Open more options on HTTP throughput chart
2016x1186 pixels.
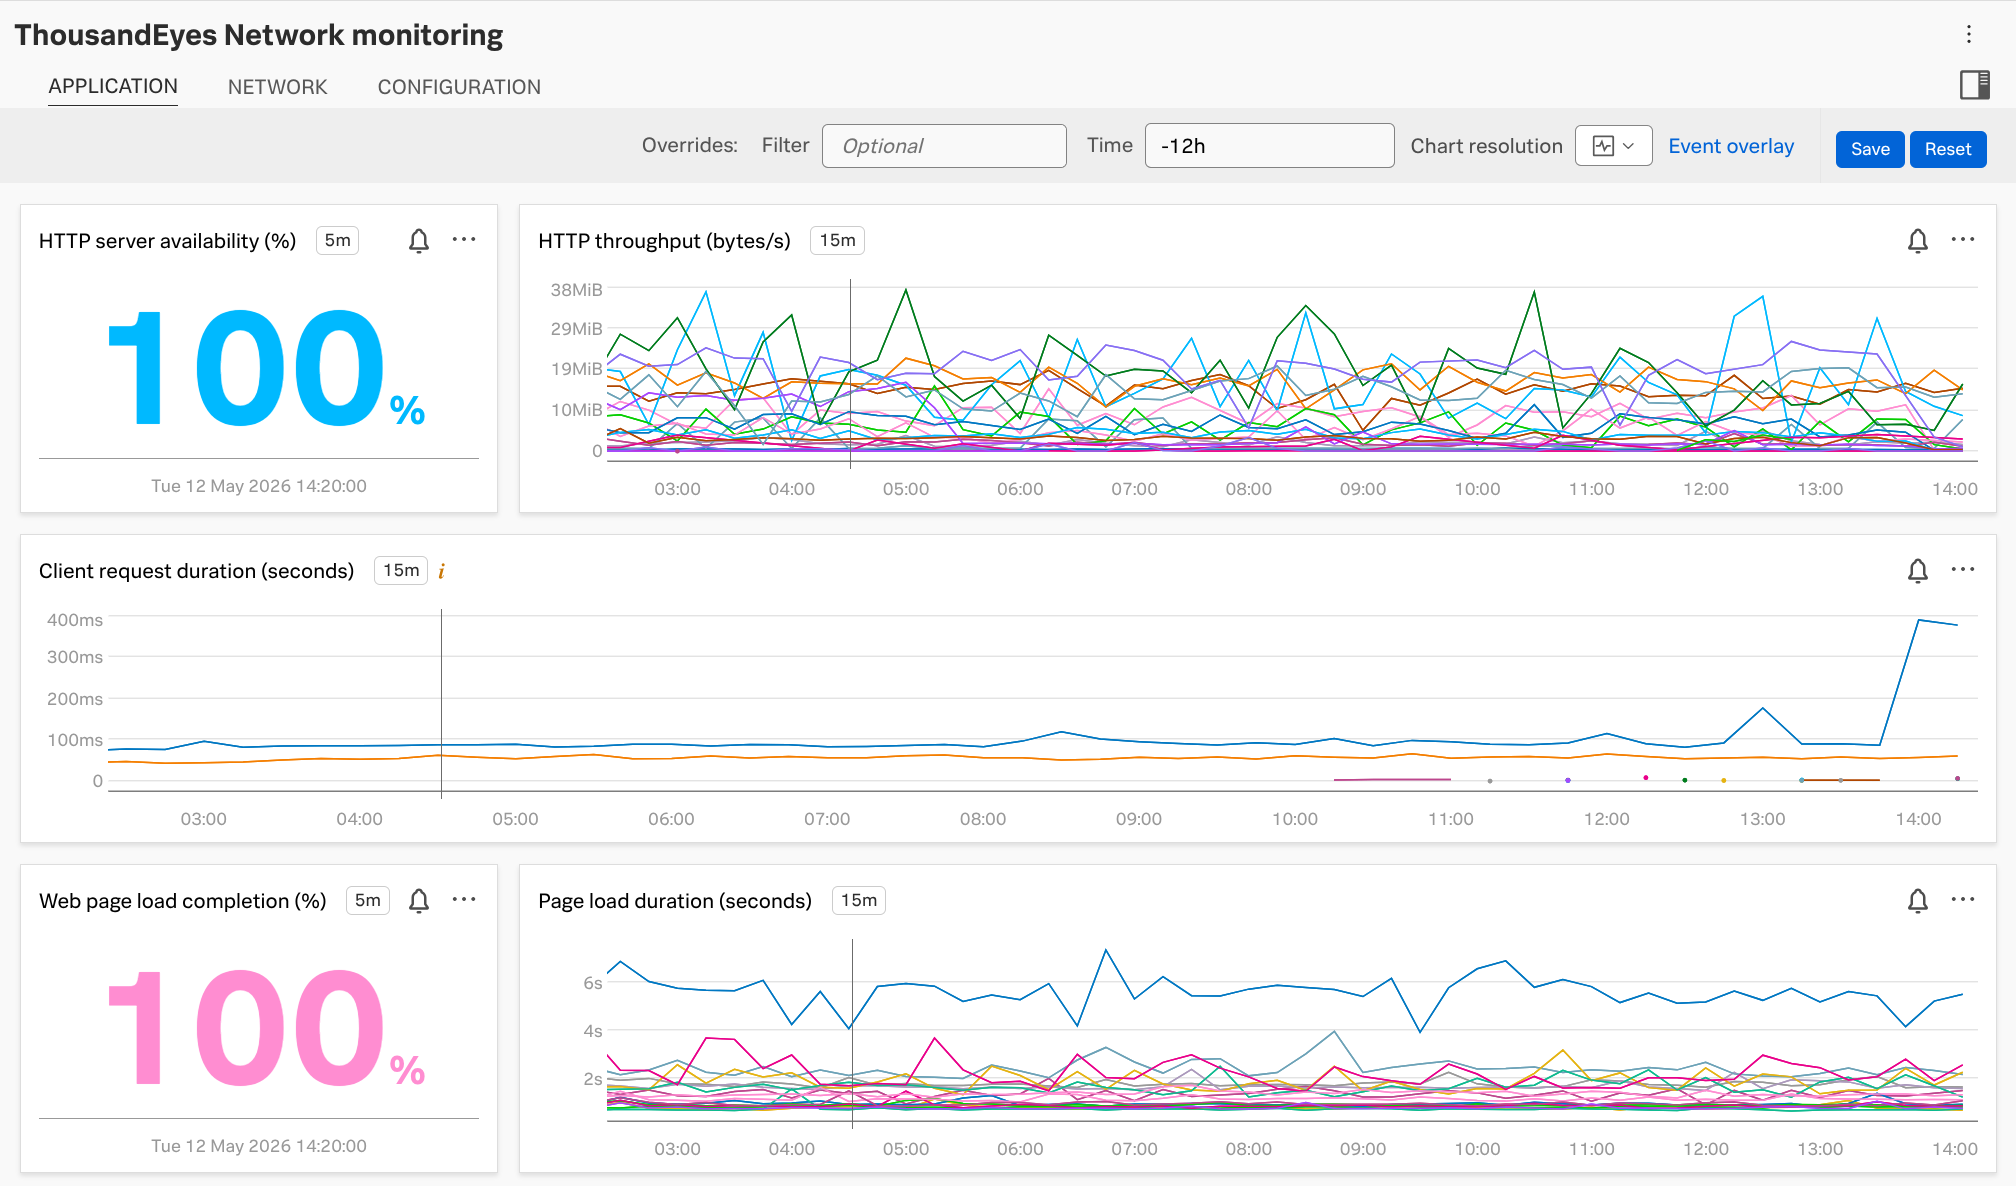click(x=1963, y=240)
